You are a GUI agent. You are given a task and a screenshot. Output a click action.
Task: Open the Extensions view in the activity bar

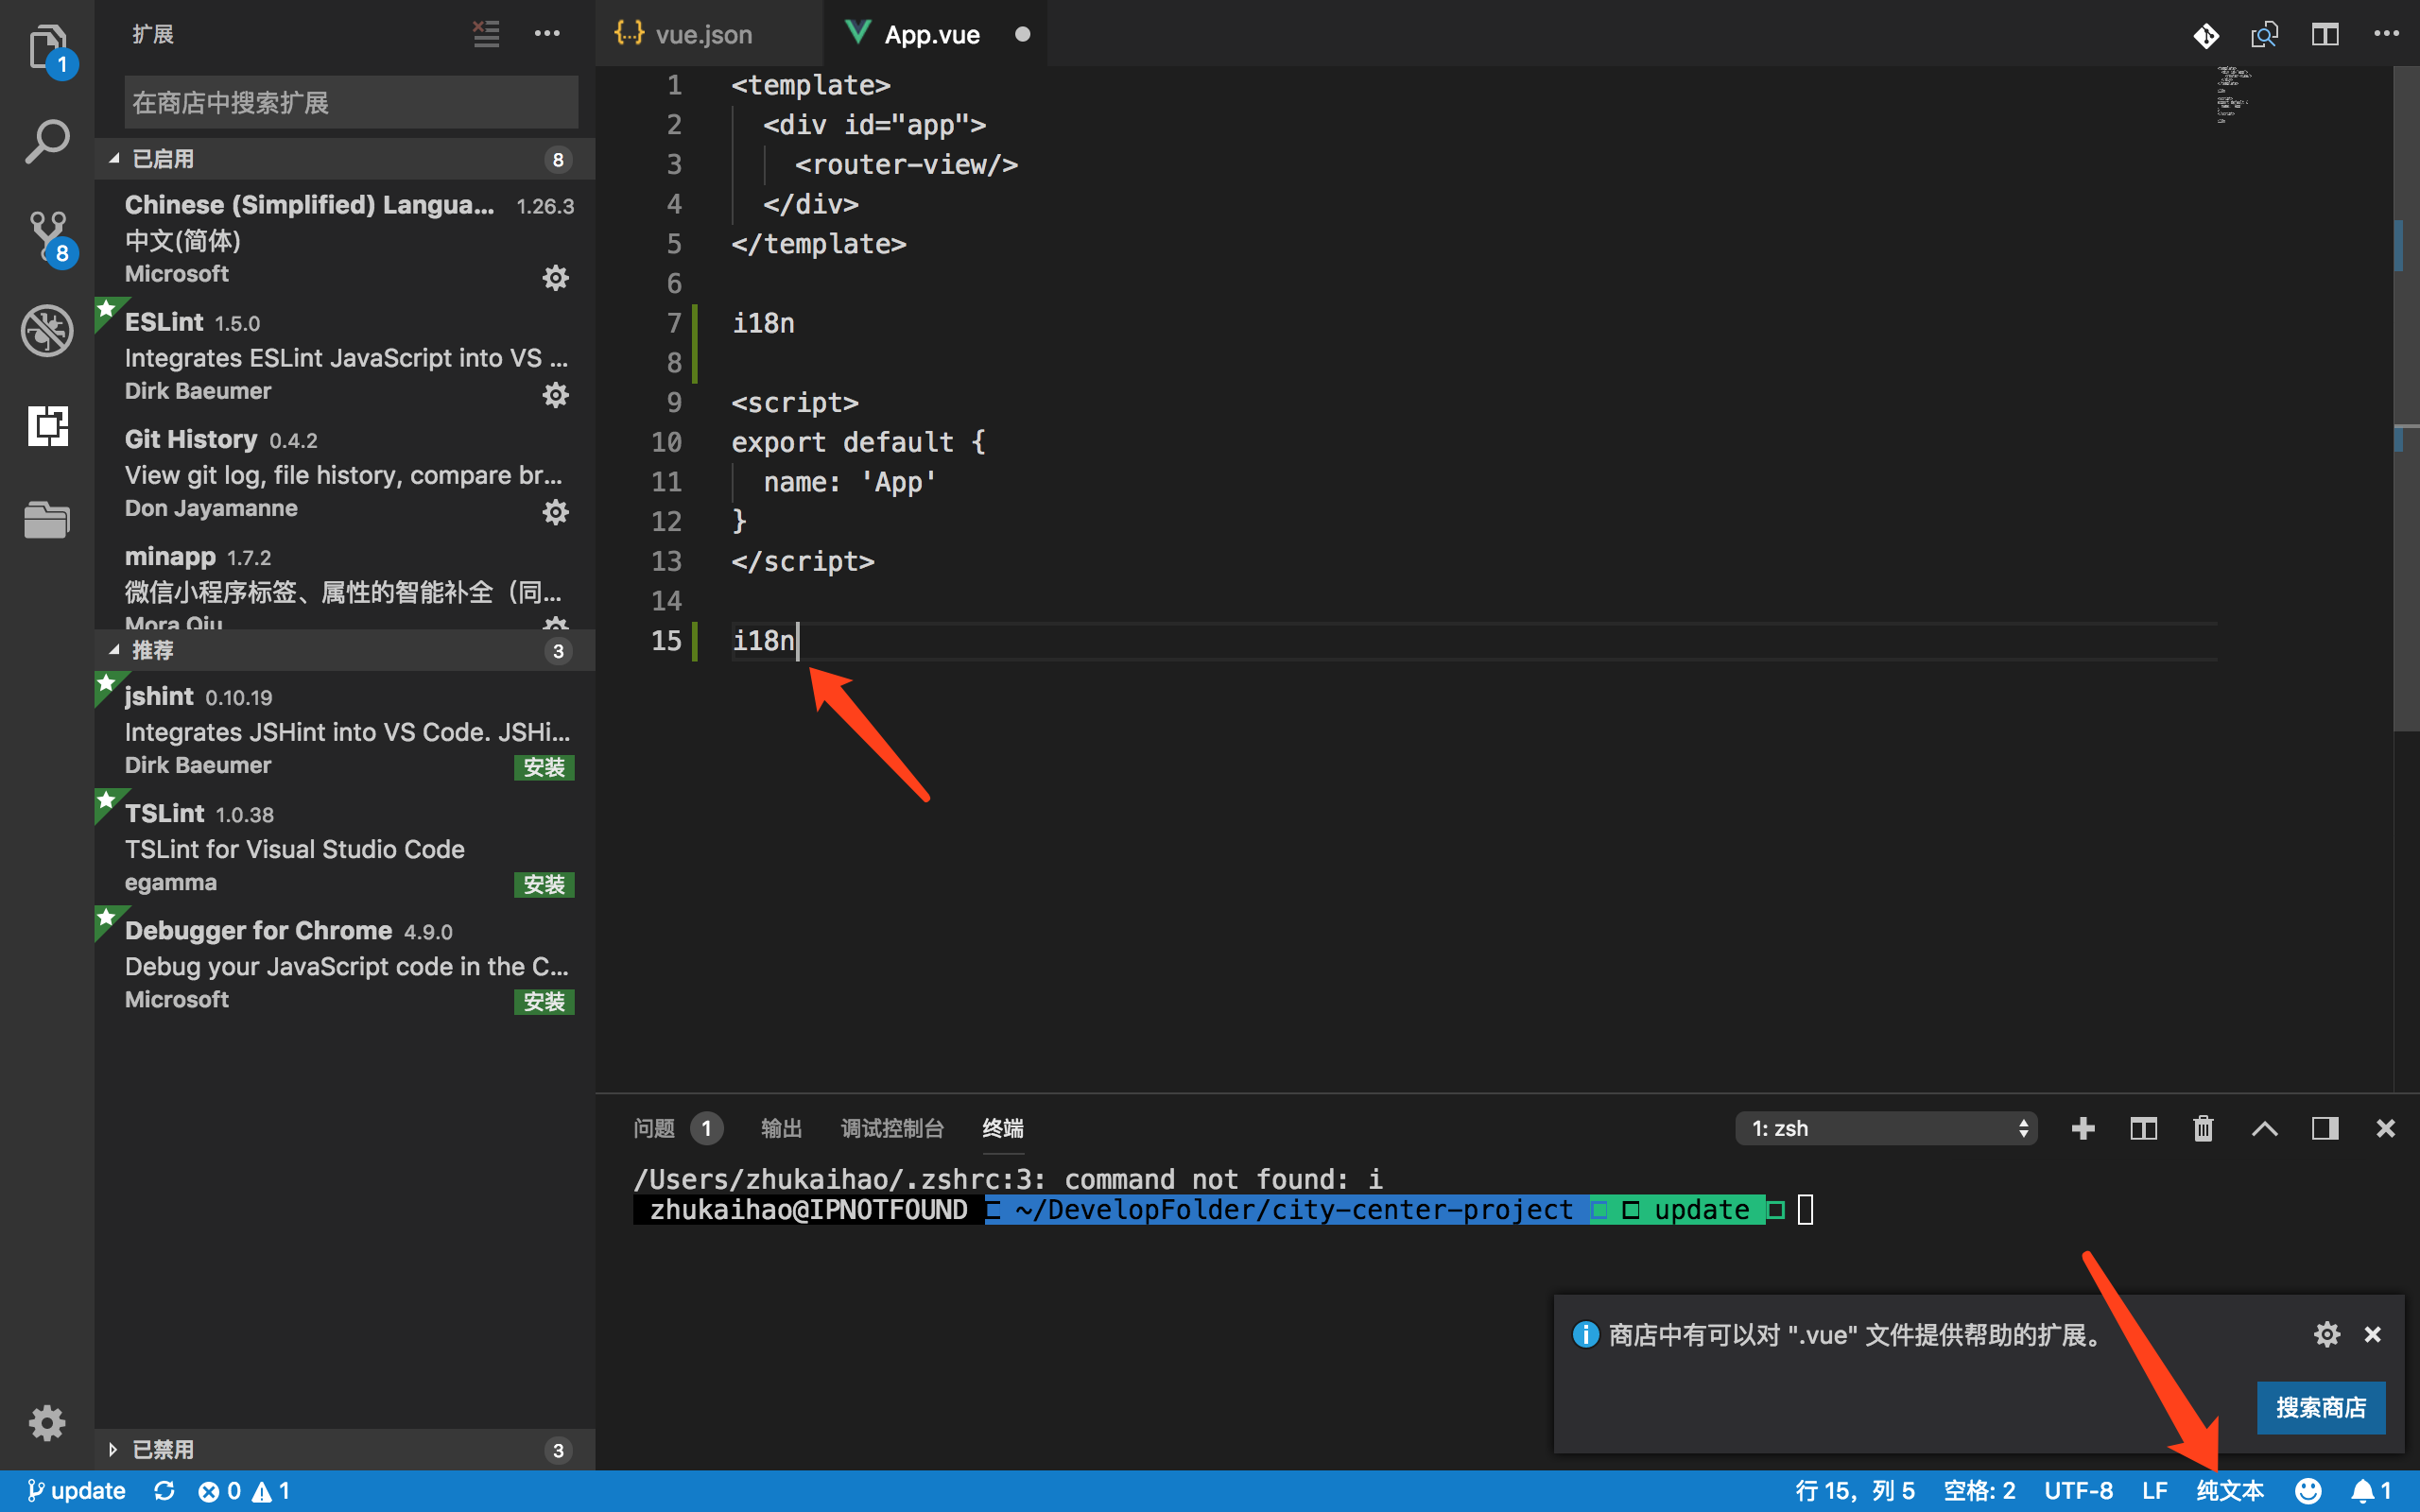(47, 427)
